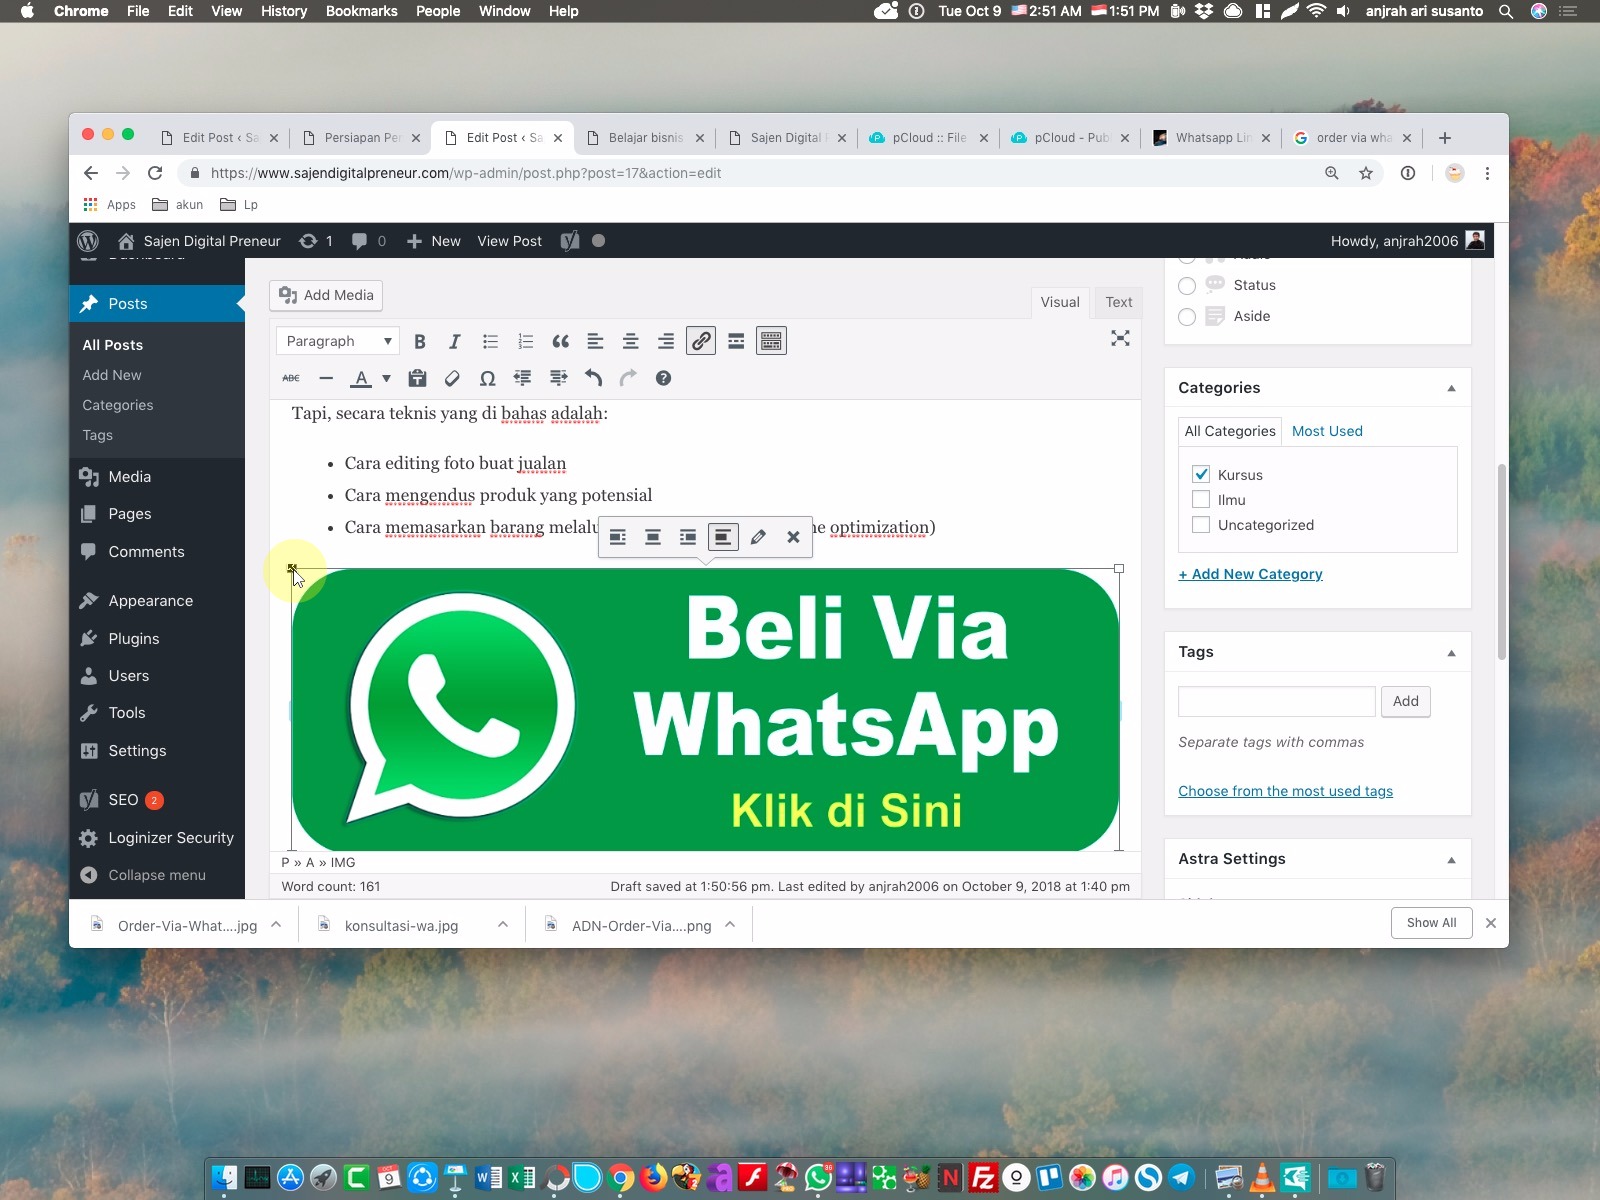Remove image using X in image toolbar
1600x1200 pixels.
point(793,537)
